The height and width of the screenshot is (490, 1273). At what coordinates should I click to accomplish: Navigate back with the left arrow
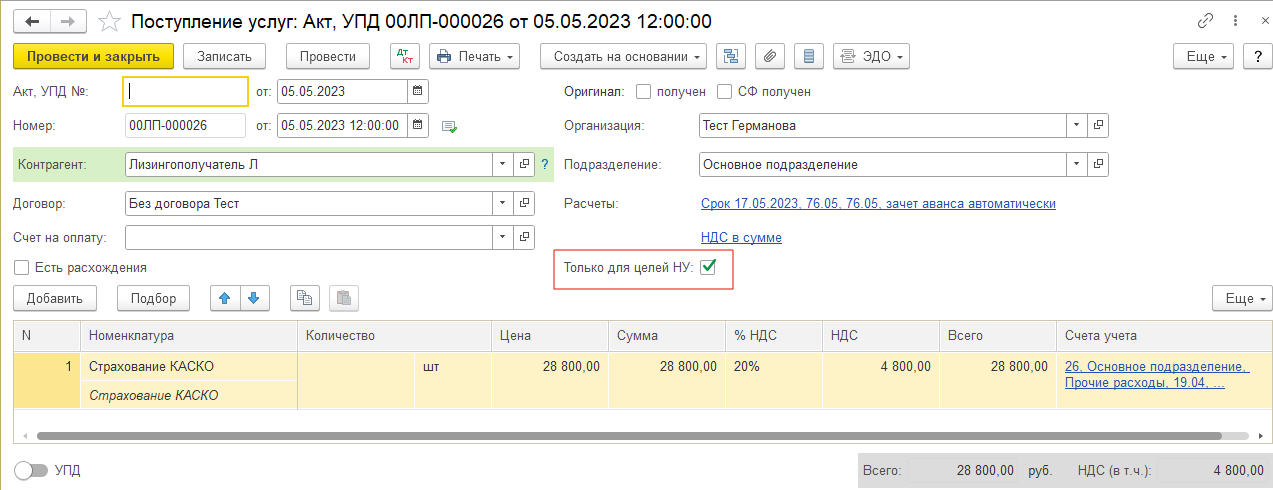coord(33,21)
